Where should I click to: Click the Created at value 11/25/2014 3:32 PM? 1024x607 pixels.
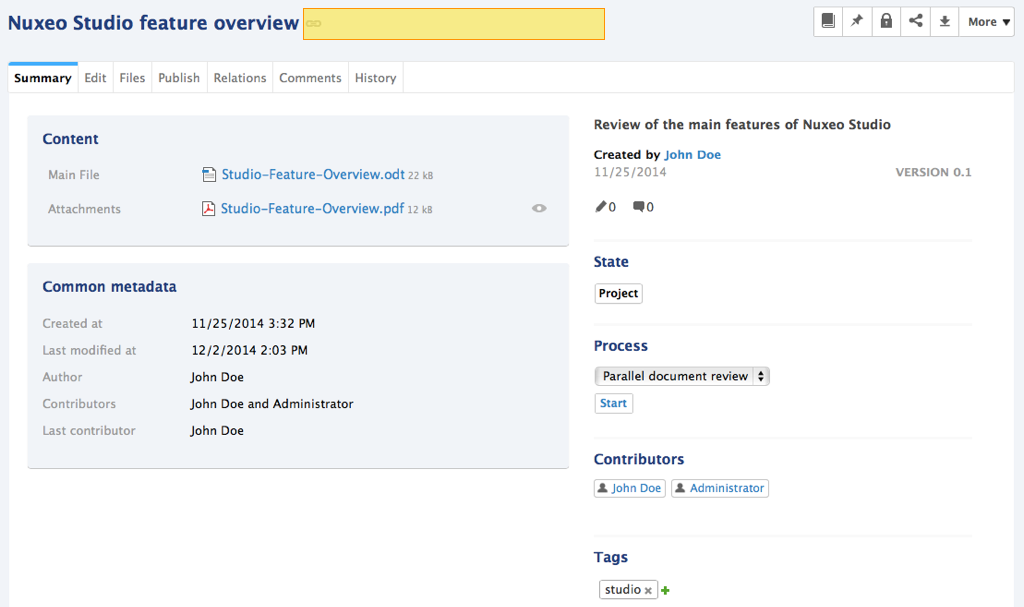pyautogui.click(x=253, y=323)
